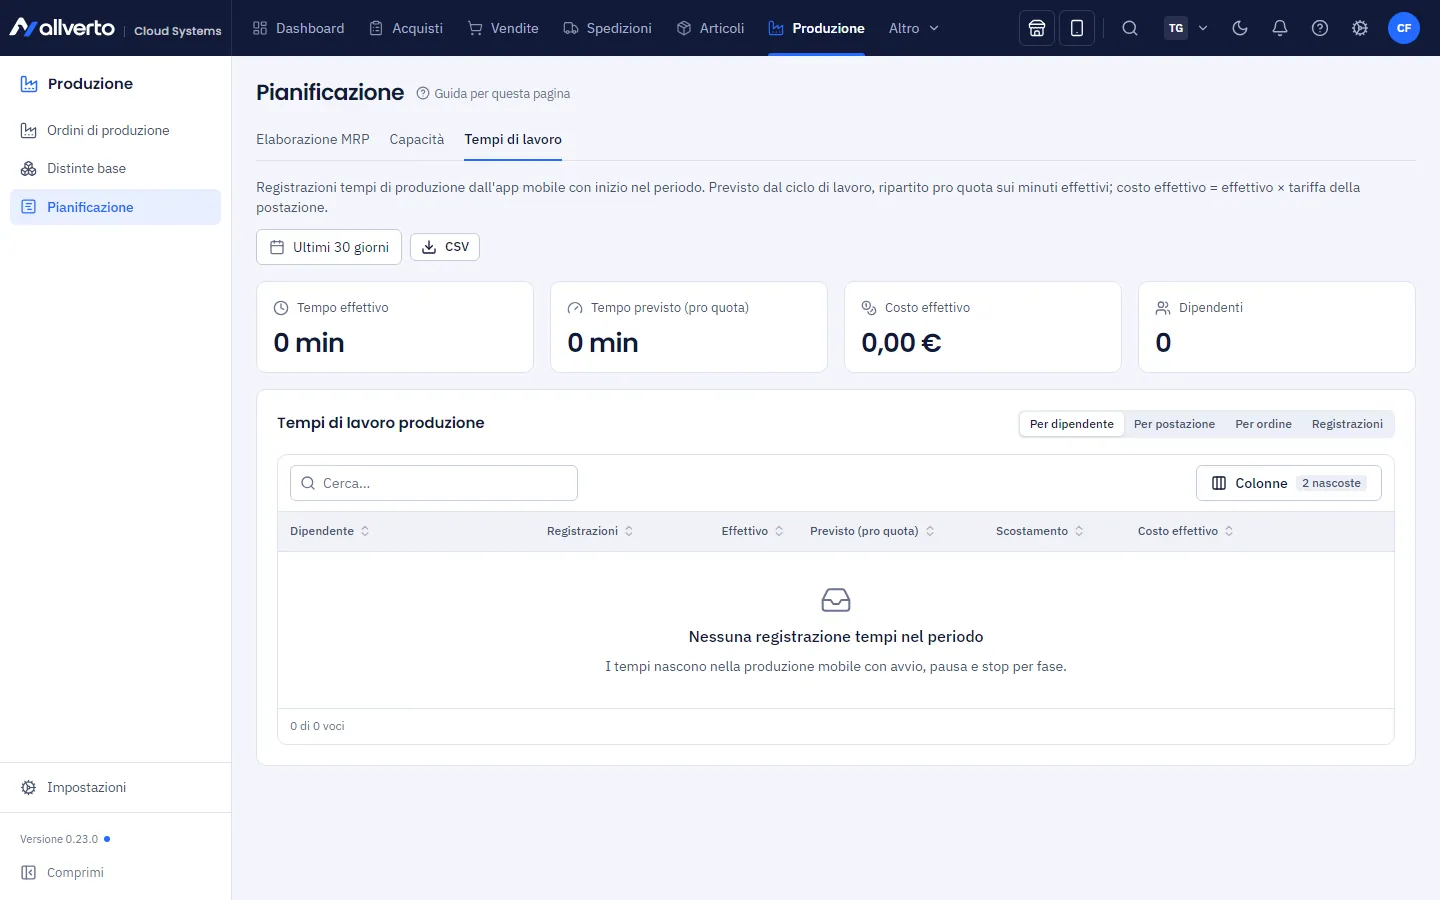Download data with CSV button
1440x900 pixels.
click(445, 247)
